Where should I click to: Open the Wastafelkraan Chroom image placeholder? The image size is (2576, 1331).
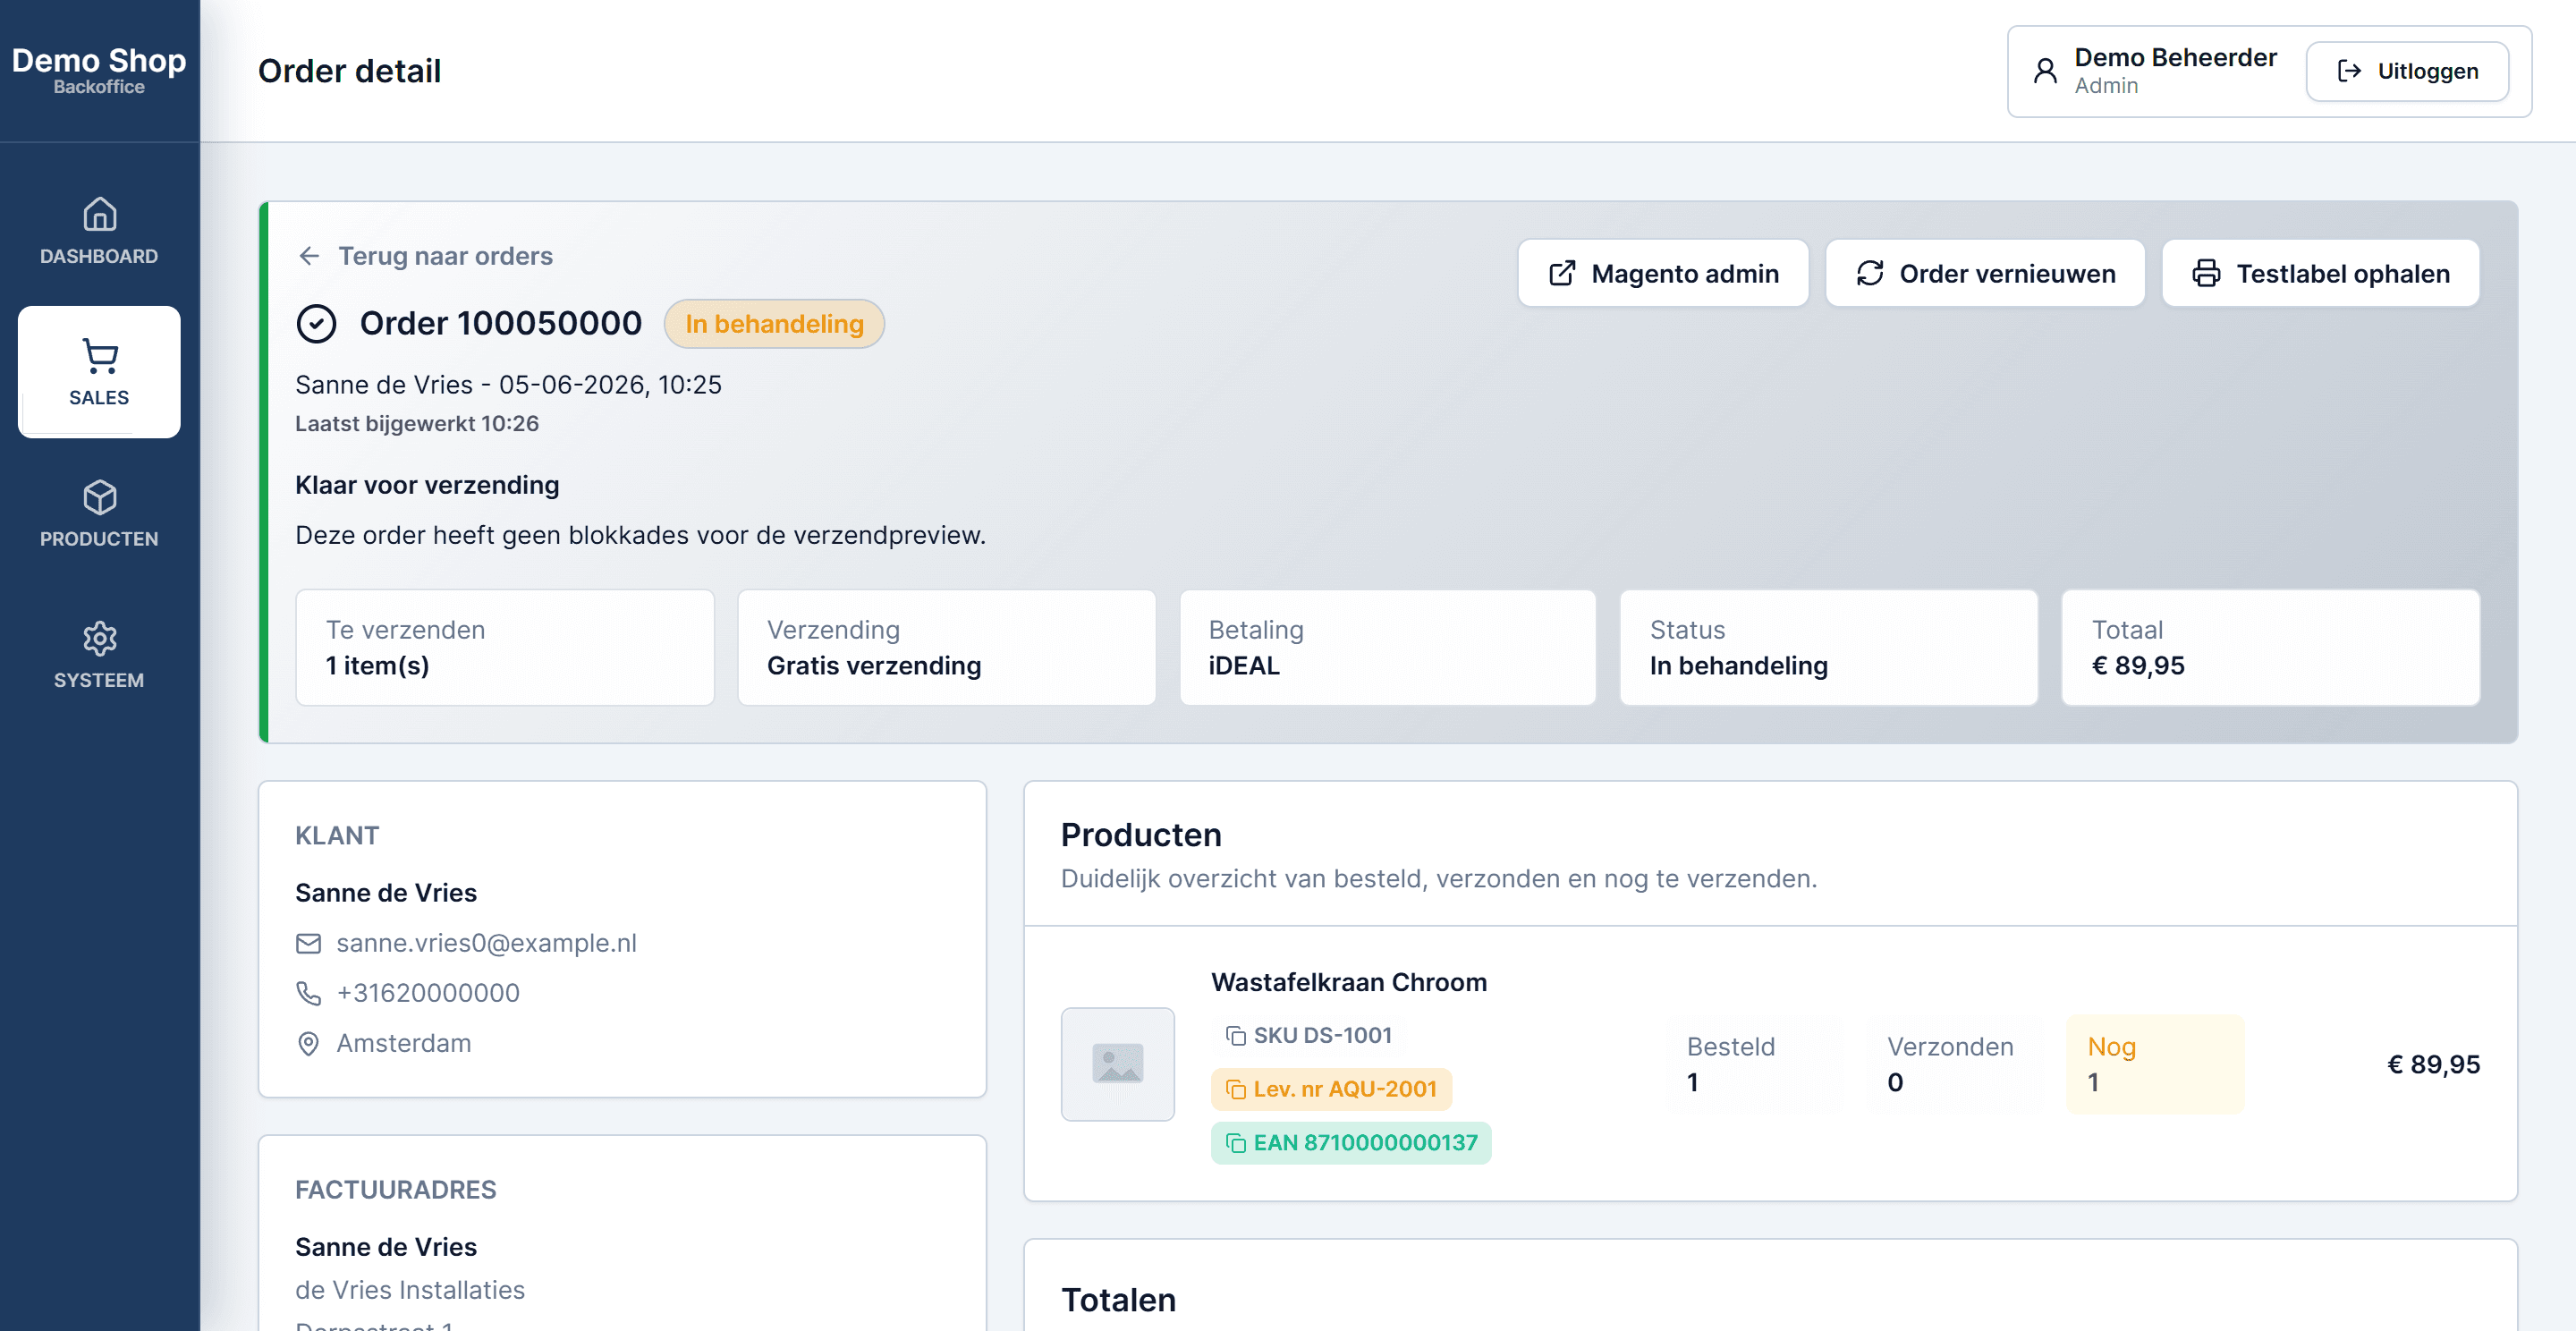point(1117,1064)
